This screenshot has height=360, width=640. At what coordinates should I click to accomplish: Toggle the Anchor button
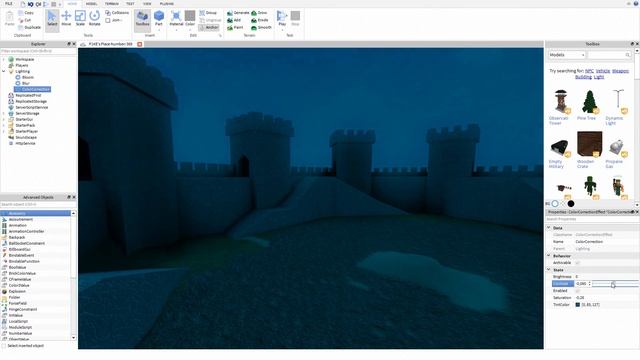click(x=209, y=27)
